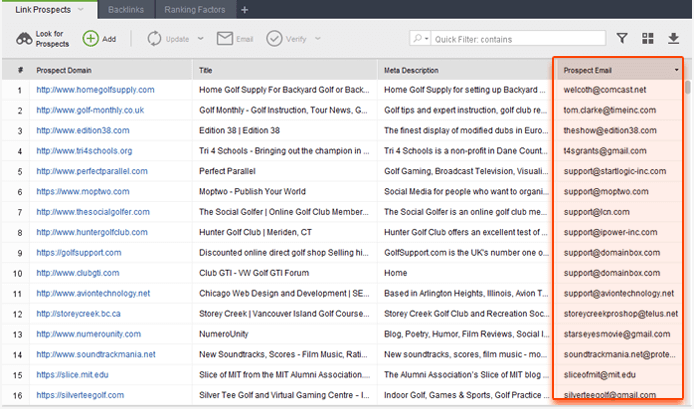Click the grid columns view icon
This screenshot has height=409, width=694.
pyautogui.click(x=648, y=39)
